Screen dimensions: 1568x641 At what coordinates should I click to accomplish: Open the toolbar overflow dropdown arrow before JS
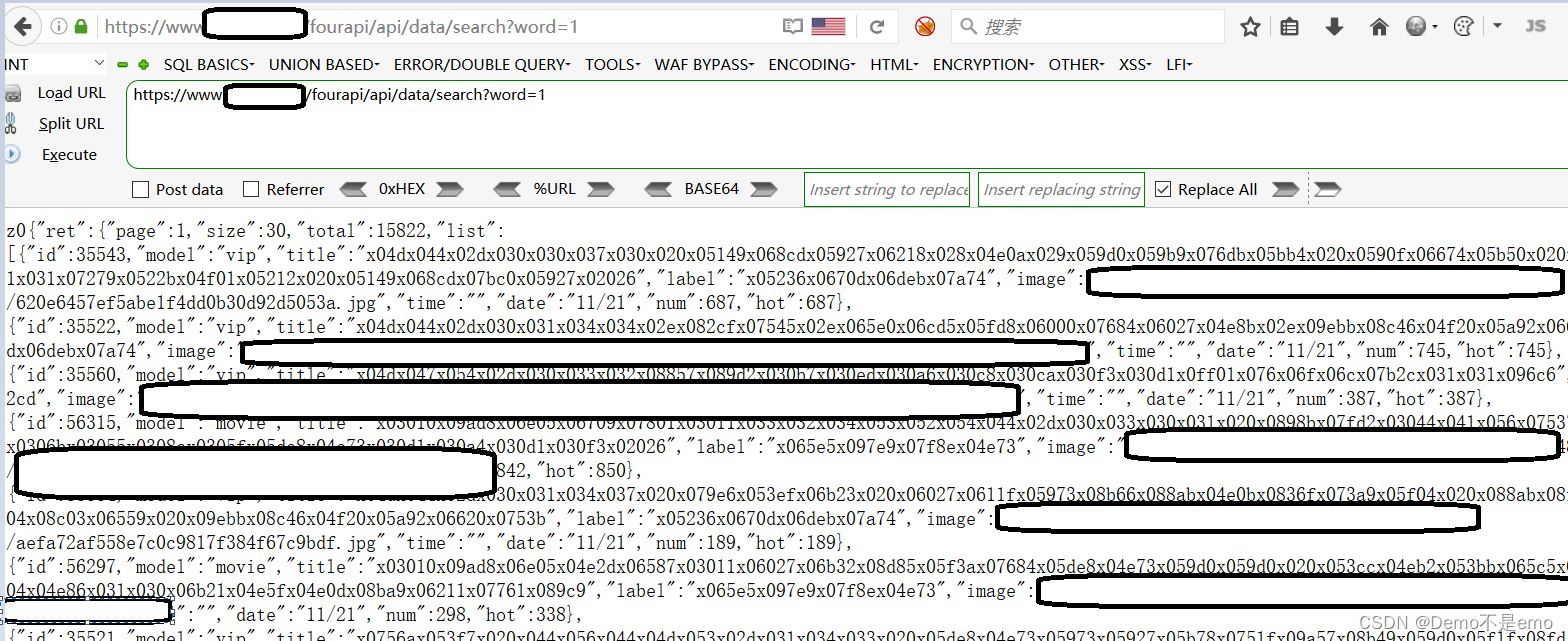(x=1497, y=27)
